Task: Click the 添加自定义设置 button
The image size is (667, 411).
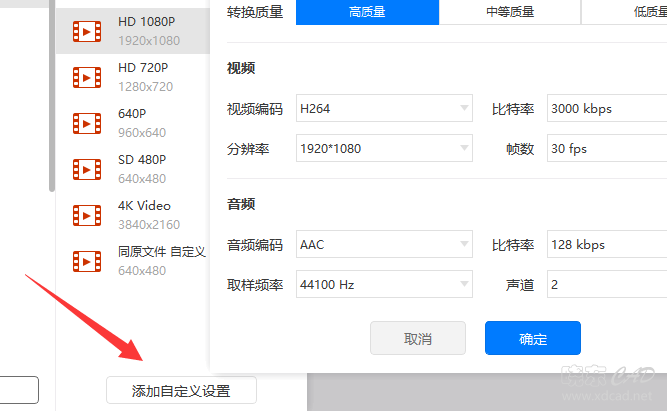Action: coord(181,390)
